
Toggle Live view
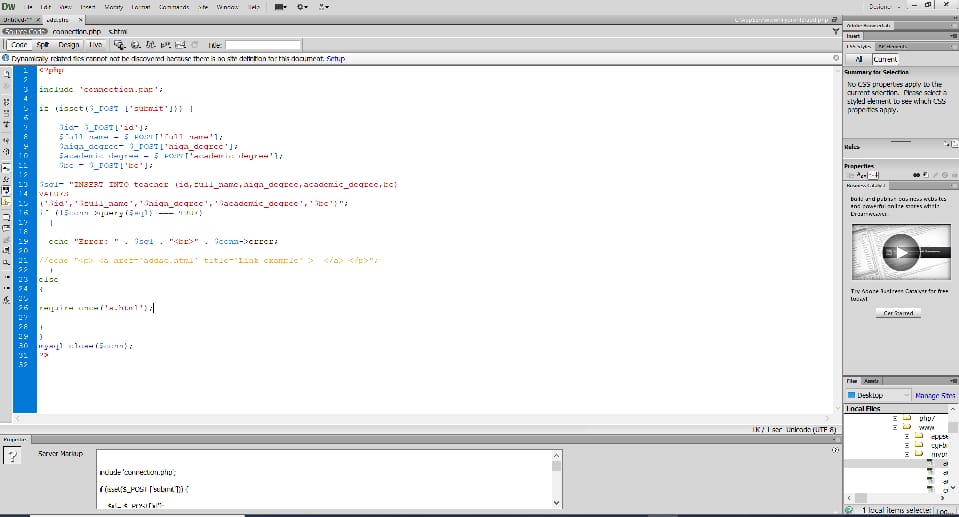point(95,45)
